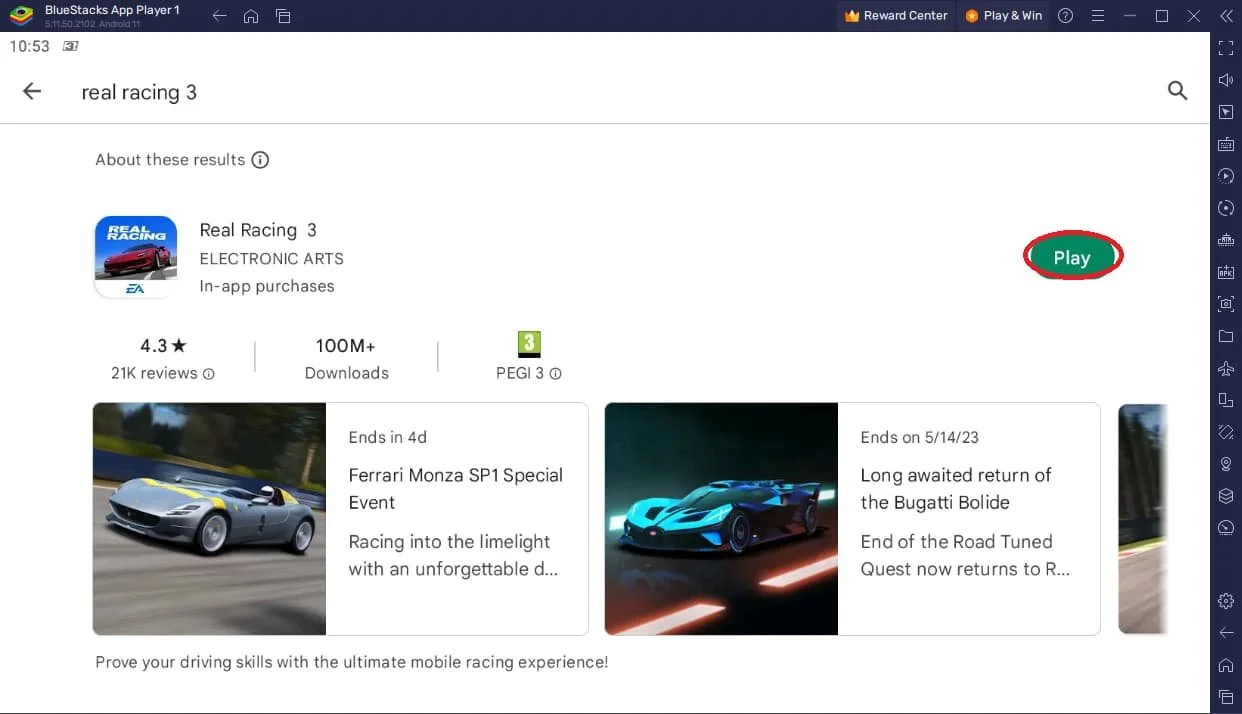Open the Media manager folder tool
The height and width of the screenshot is (714, 1242).
click(1226, 336)
